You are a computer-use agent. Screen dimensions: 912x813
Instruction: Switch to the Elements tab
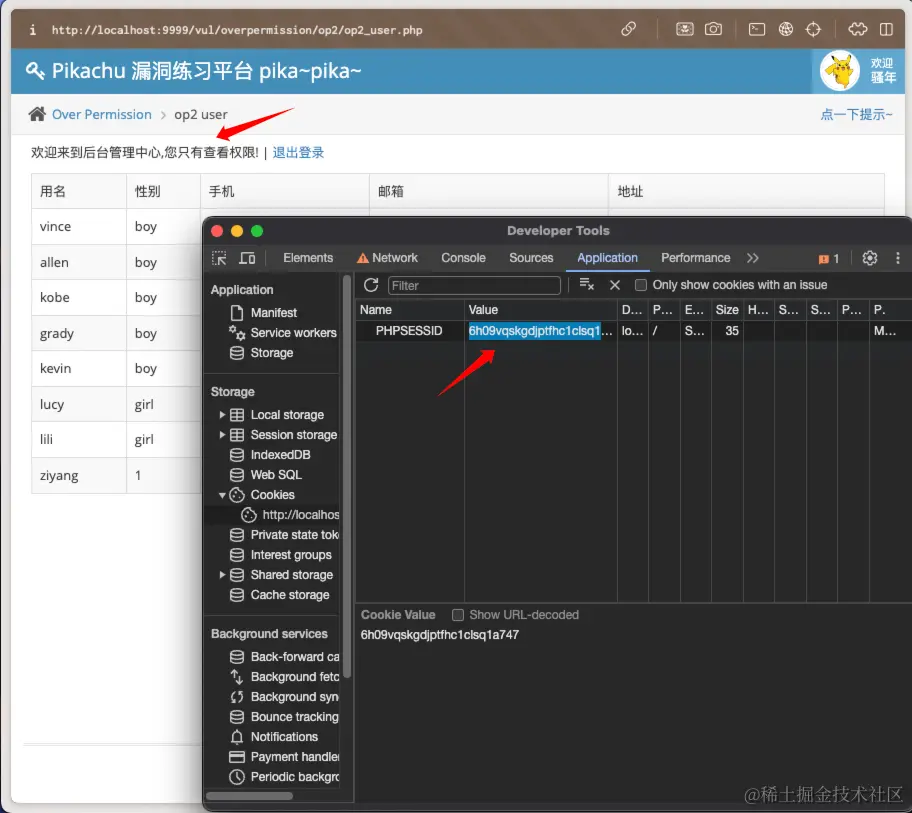point(308,258)
